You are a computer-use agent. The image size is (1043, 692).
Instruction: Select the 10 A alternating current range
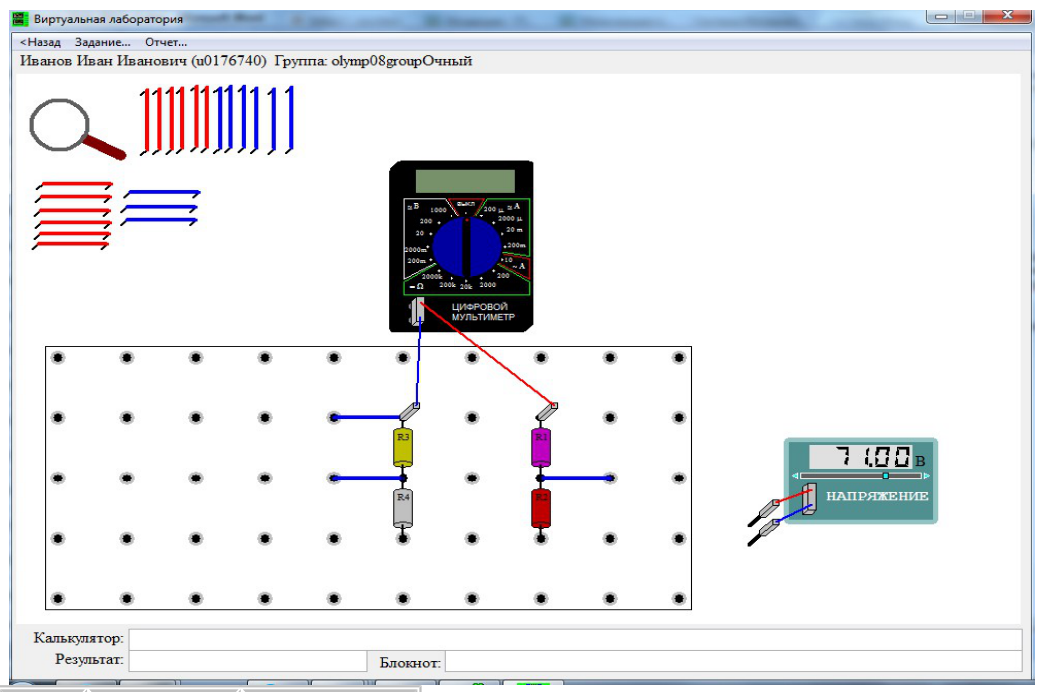coord(508,260)
